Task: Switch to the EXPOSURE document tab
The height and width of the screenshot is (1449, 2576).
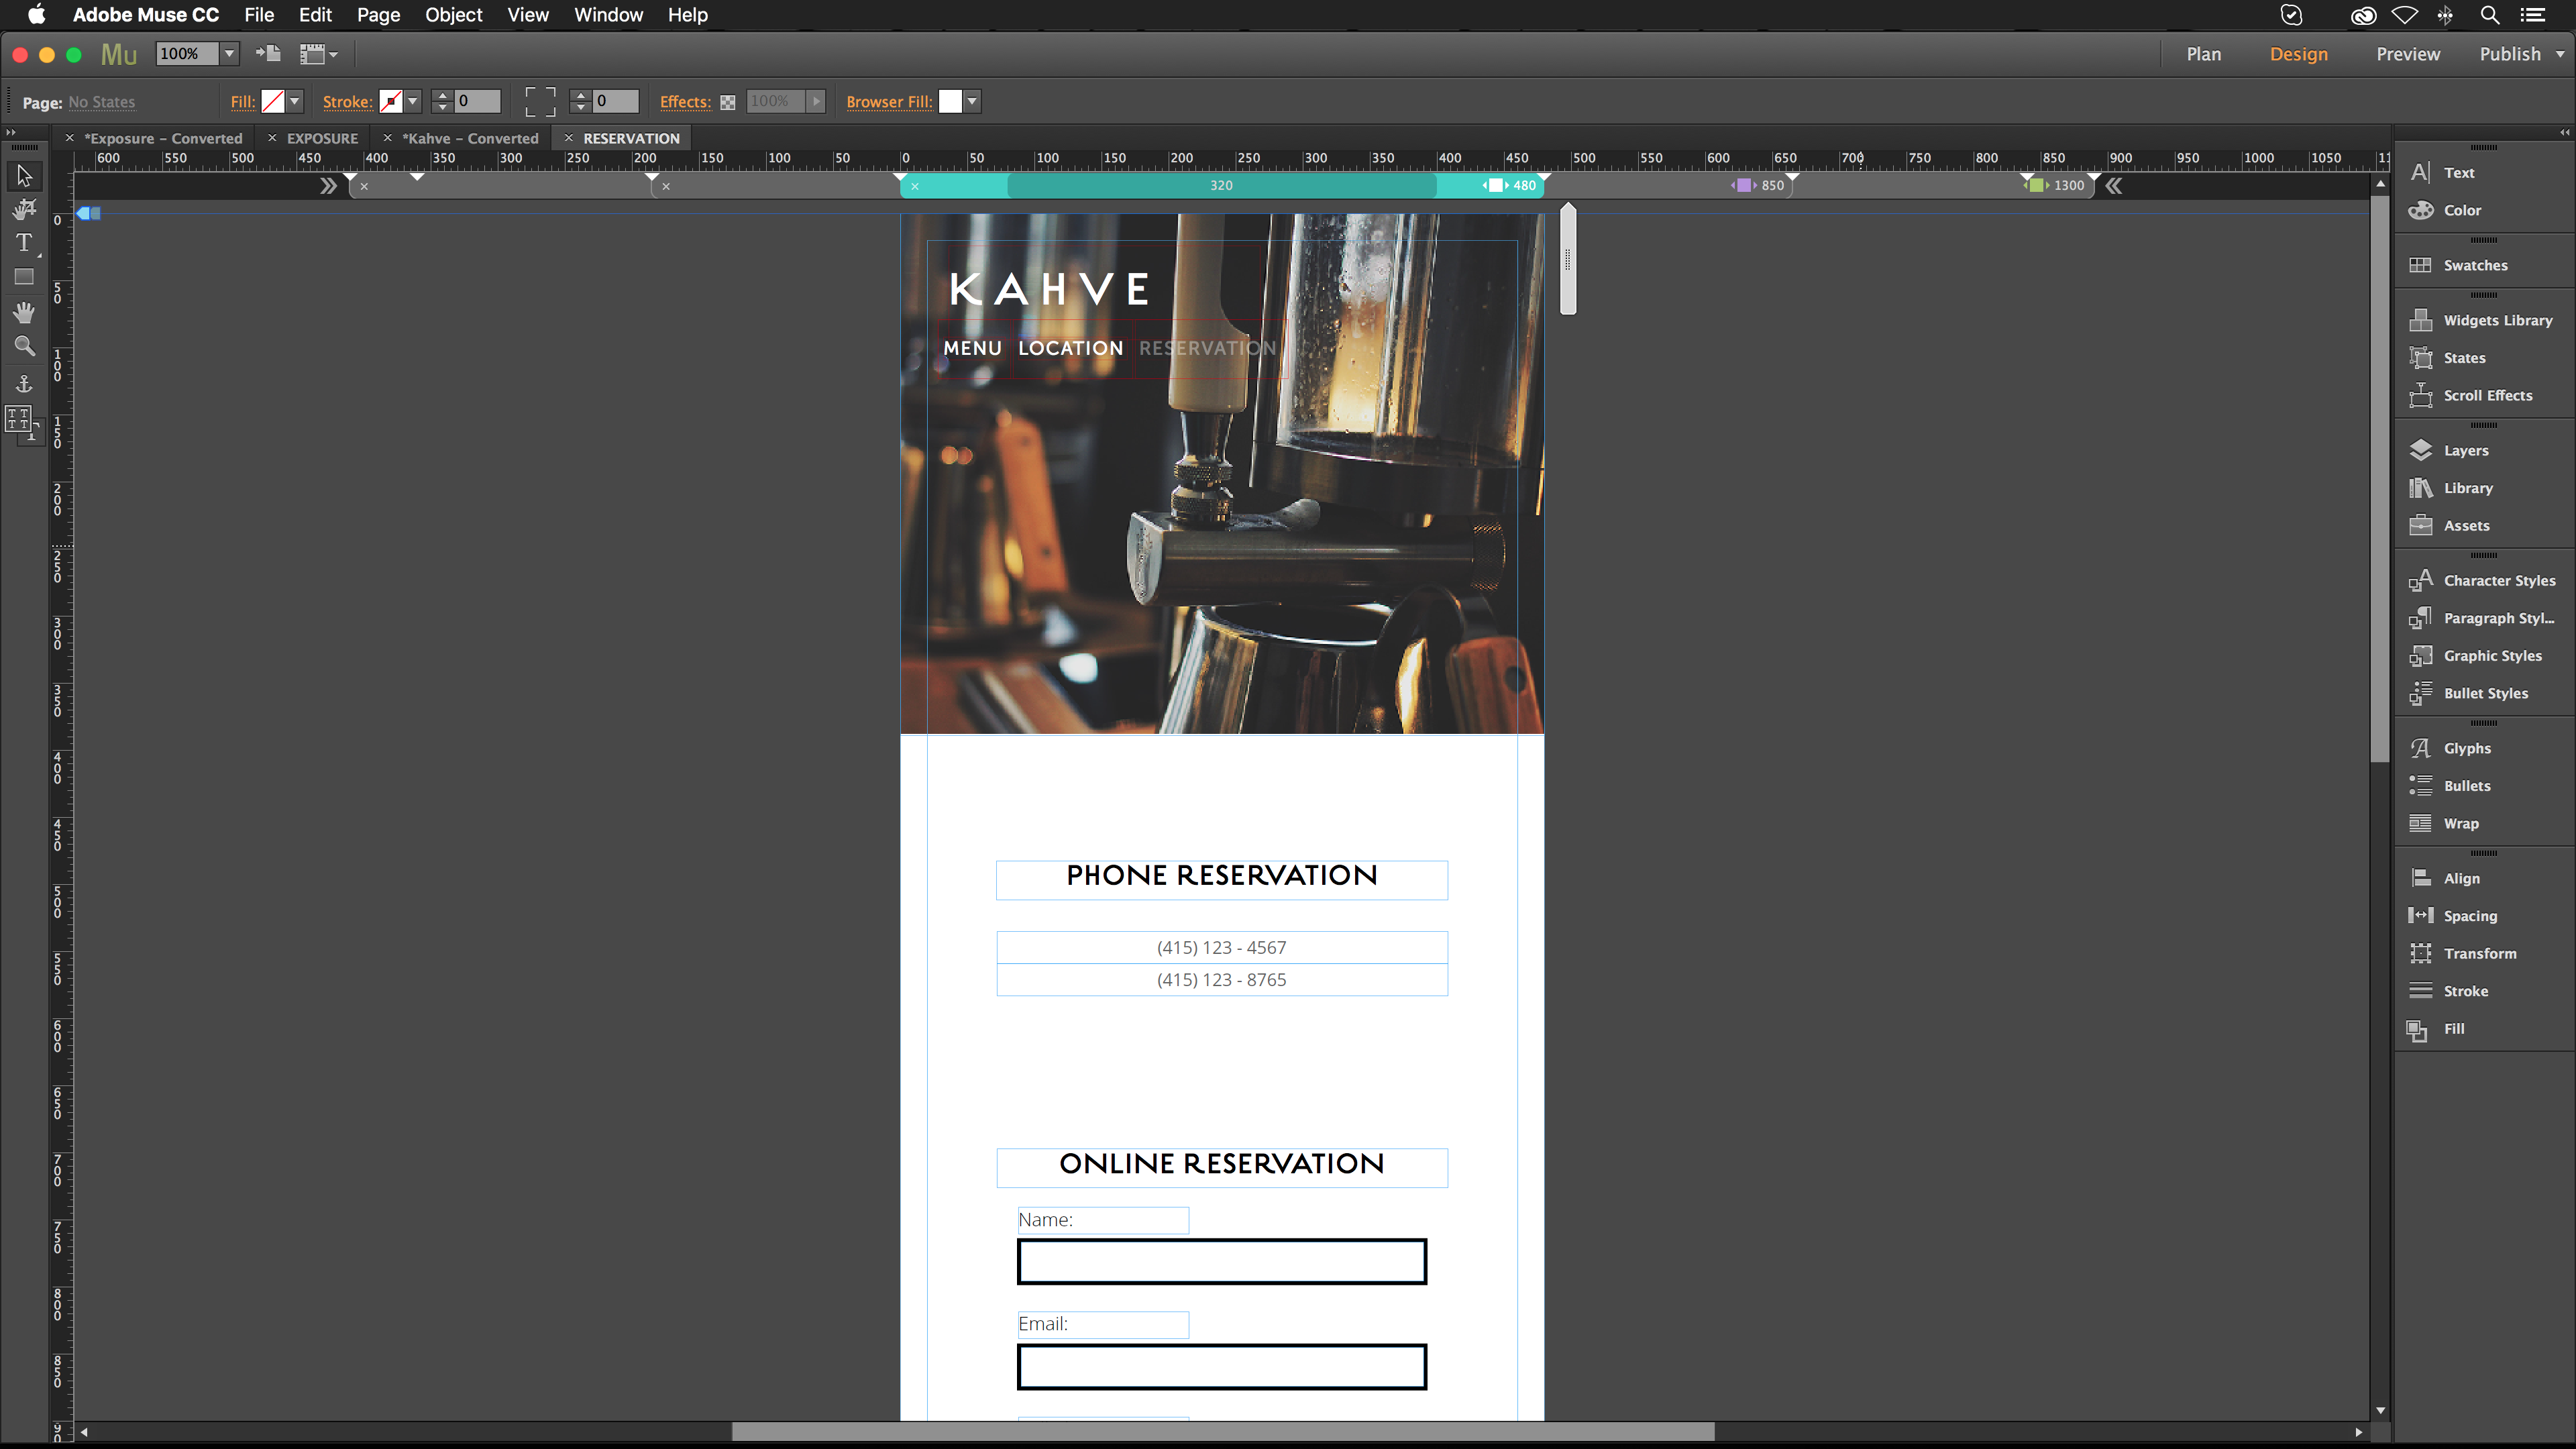Action: coord(322,138)
